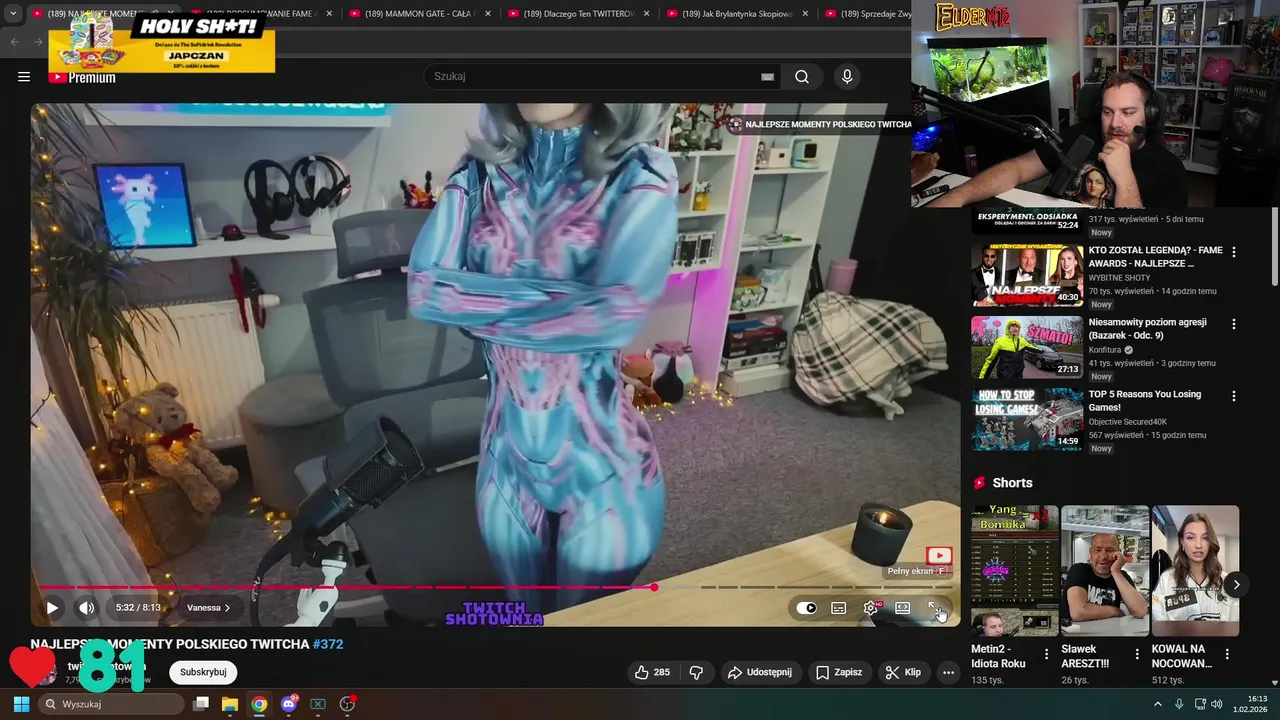Open the Xbox Game Bar taskbar icon

(x=318, y=704)
